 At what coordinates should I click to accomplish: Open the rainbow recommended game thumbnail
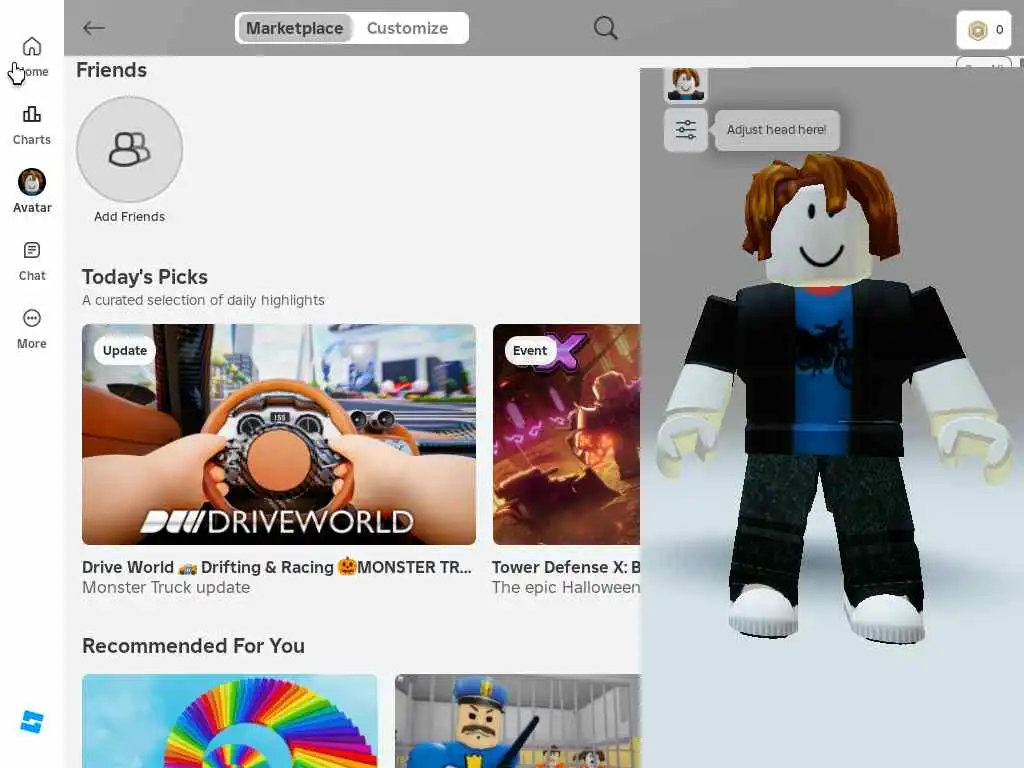click(x=230, y=721)
